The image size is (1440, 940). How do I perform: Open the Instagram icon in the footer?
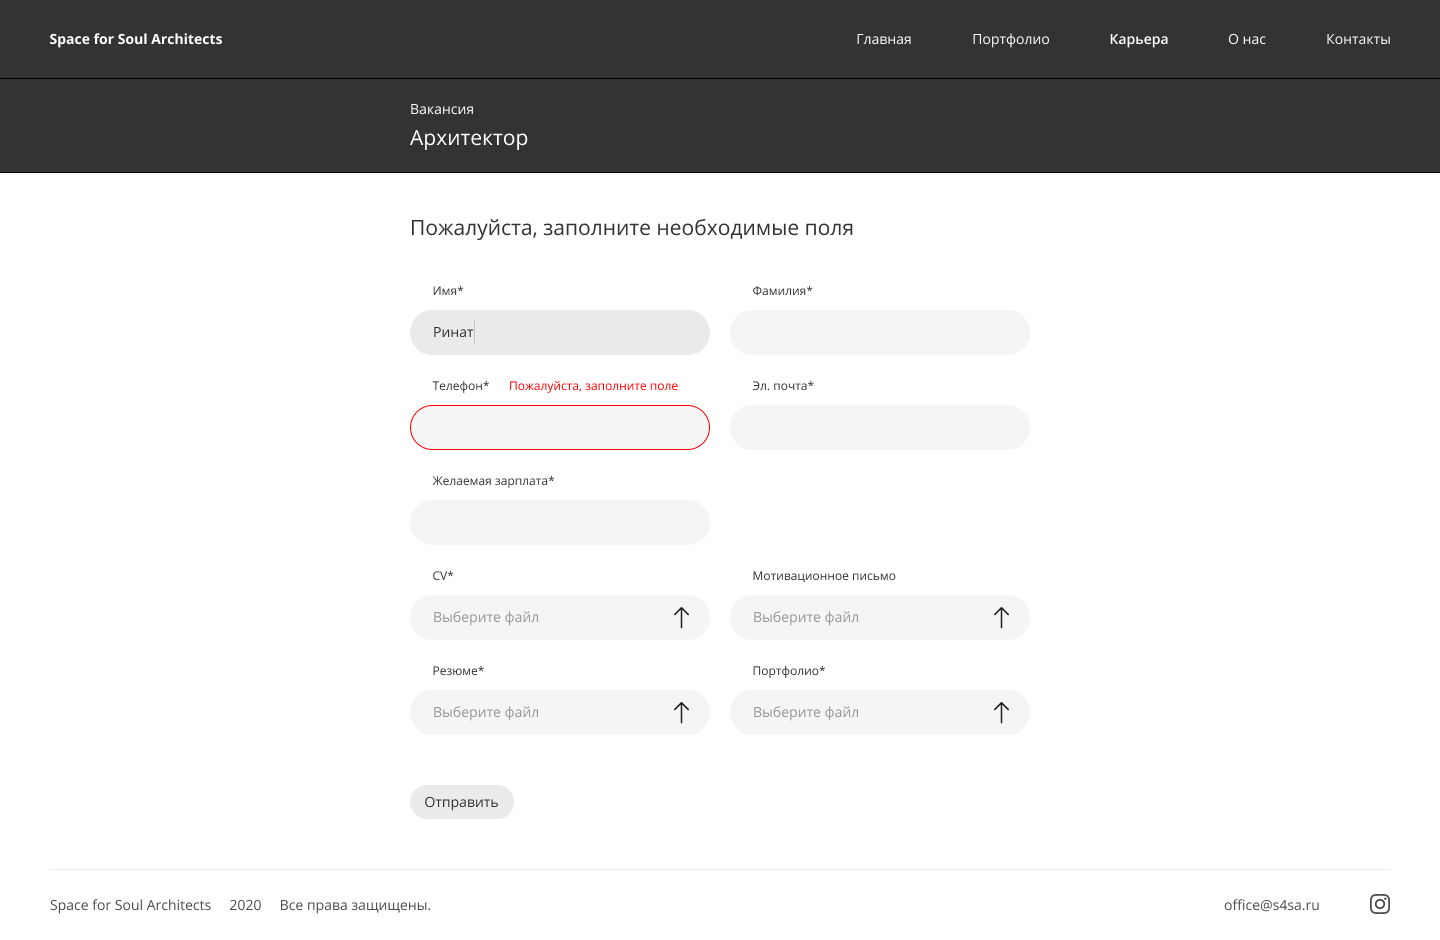click(x=1380, y=904)
